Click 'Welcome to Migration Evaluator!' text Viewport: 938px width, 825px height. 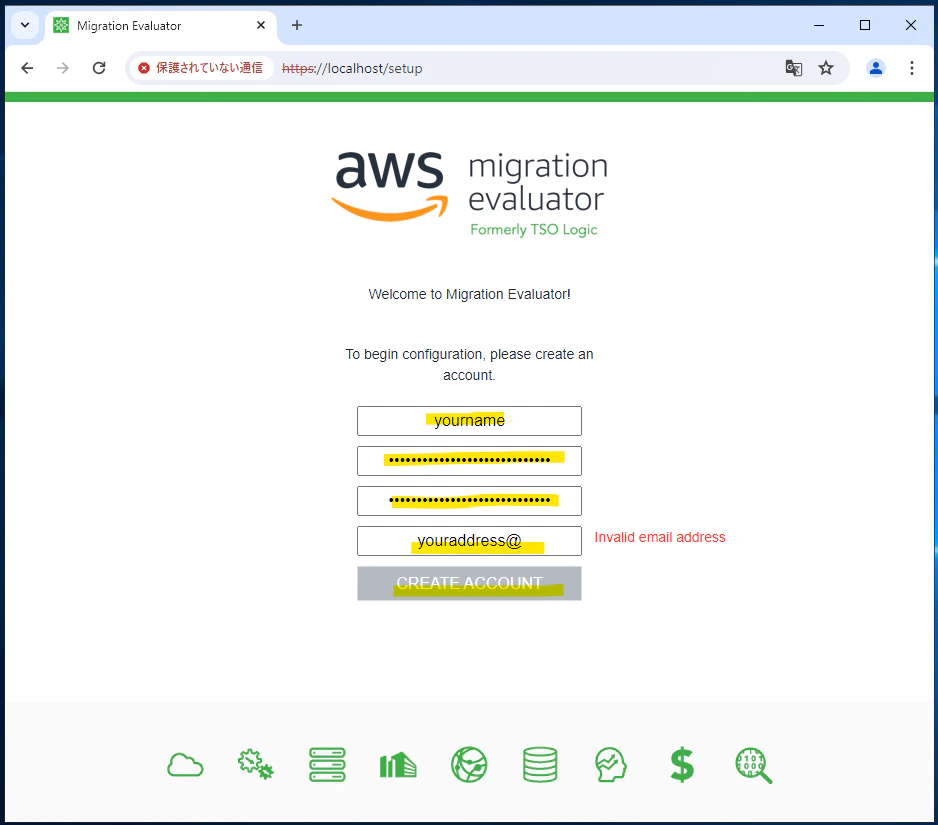coord(470,294)
